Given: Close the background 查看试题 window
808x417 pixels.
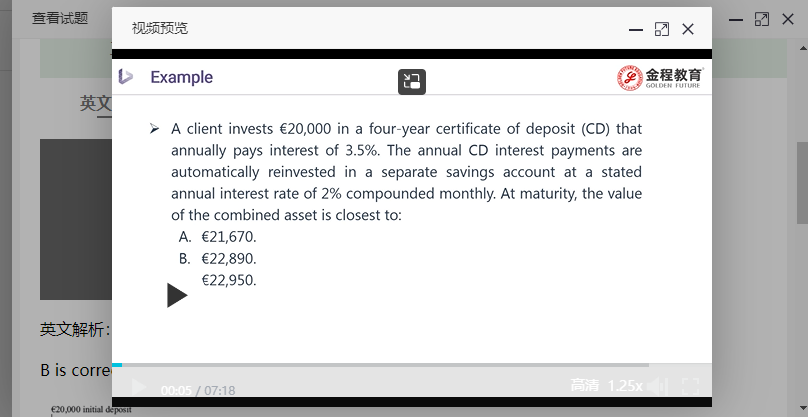Looking at the screenshot, I should tap(787, 19).
